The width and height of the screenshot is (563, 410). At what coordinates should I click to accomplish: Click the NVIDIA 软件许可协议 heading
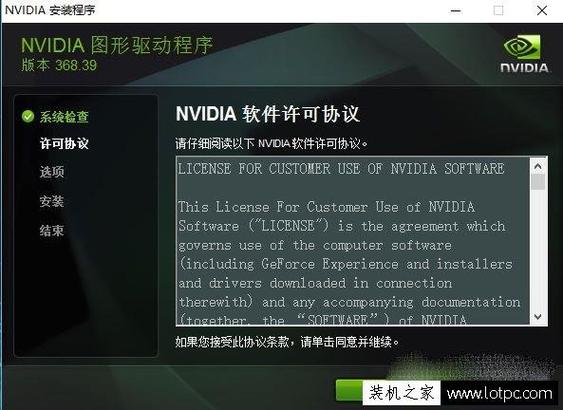click(268, 114)
